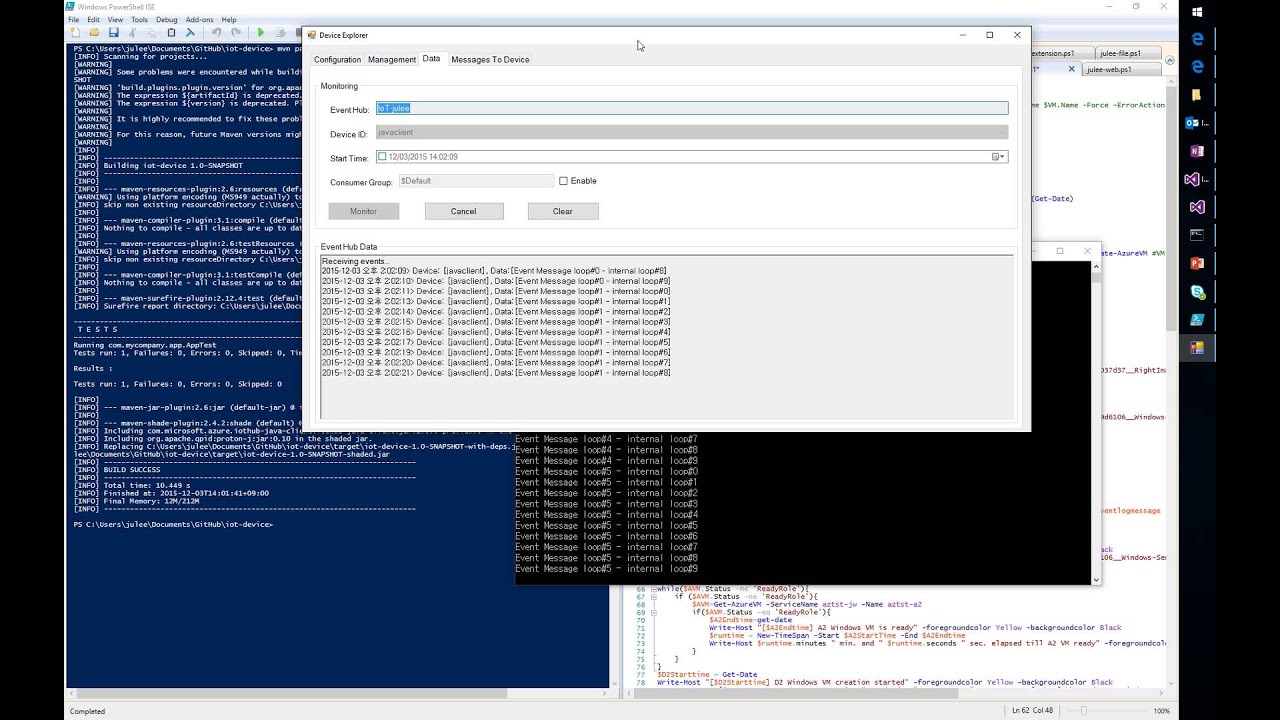Collapse the if block at line 69
Screen dimensions: 1280x720
(x=653, y=612)
